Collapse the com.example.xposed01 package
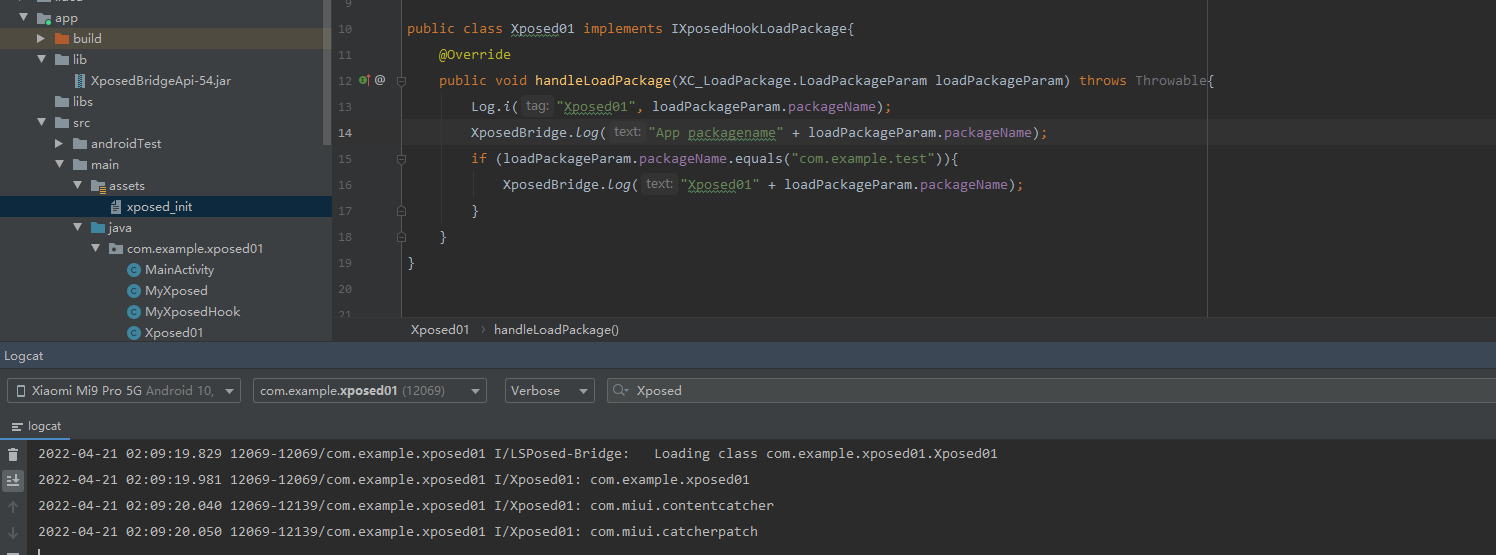This screenshot has width=1496, height=555. (x=95, y=249)
